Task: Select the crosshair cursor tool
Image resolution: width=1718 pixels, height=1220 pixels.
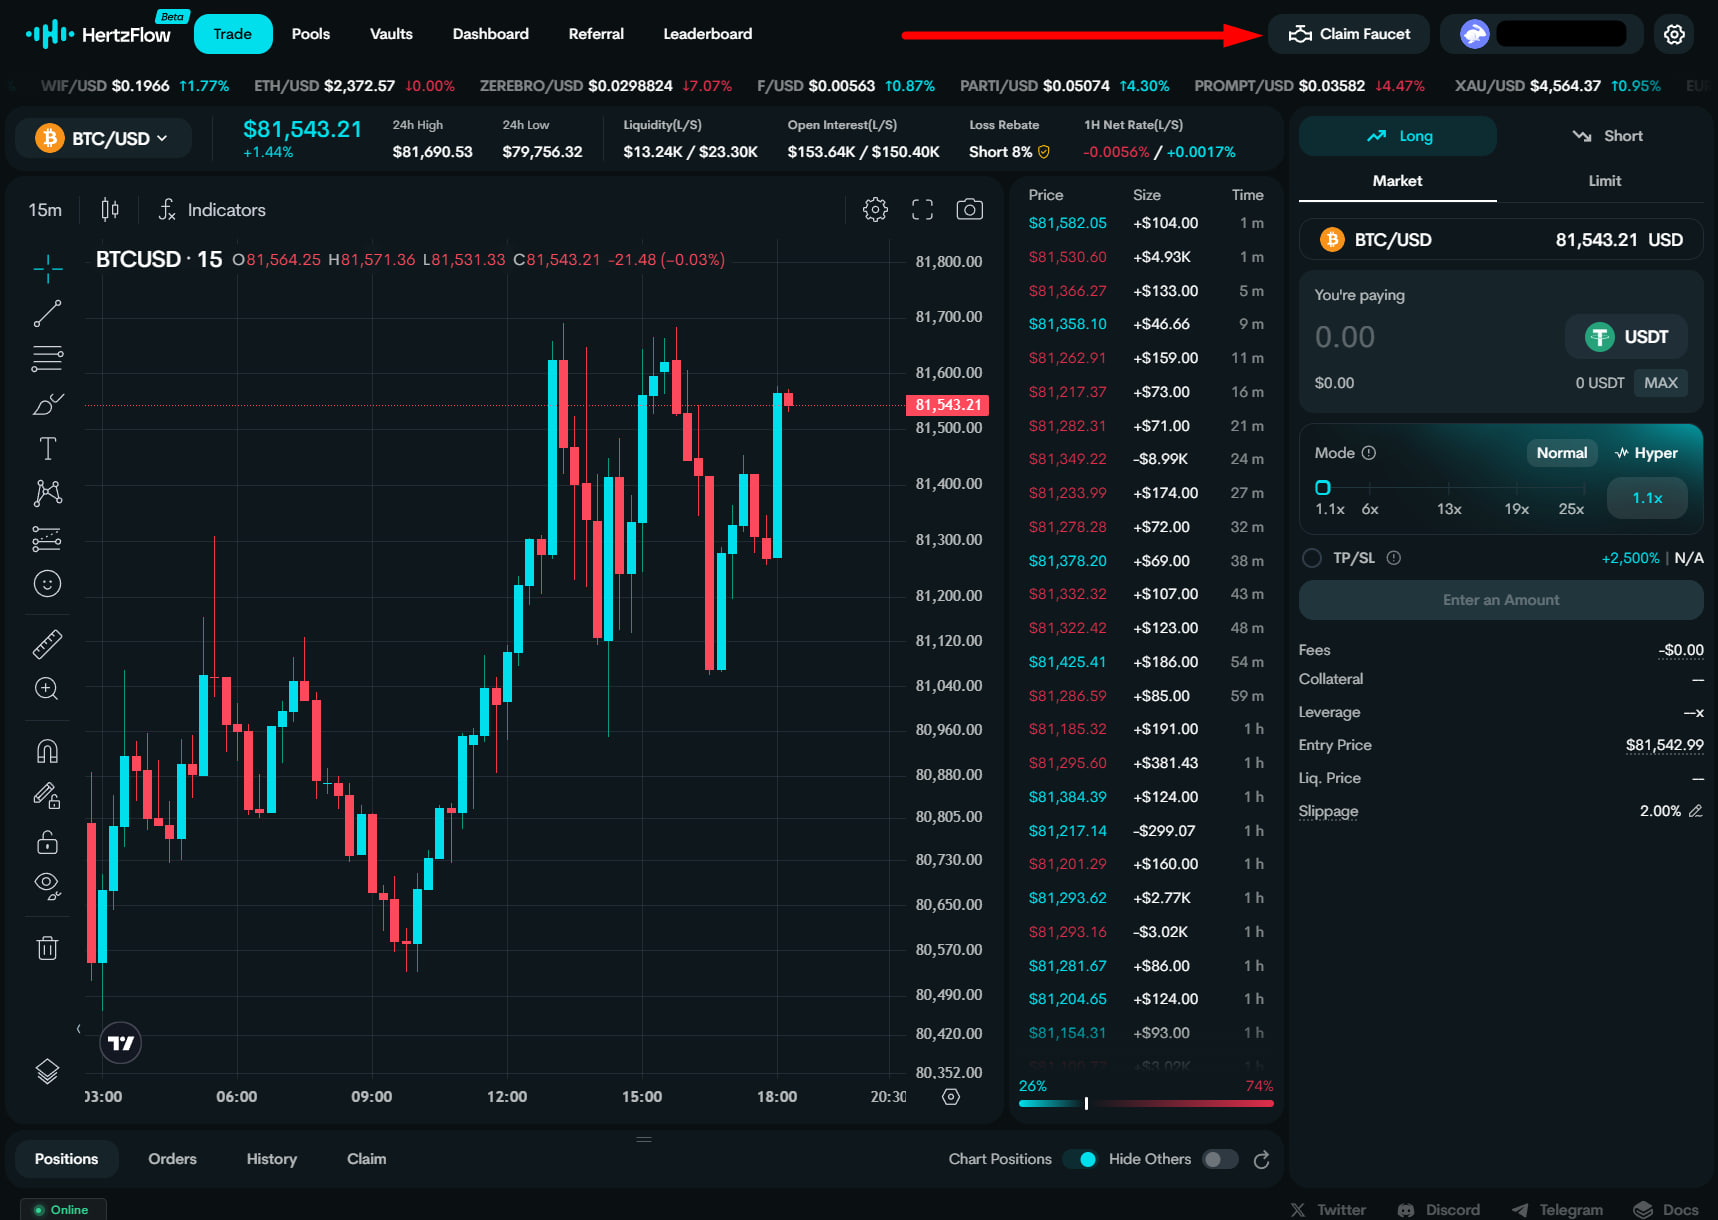Action: click(x=47, y=268)
